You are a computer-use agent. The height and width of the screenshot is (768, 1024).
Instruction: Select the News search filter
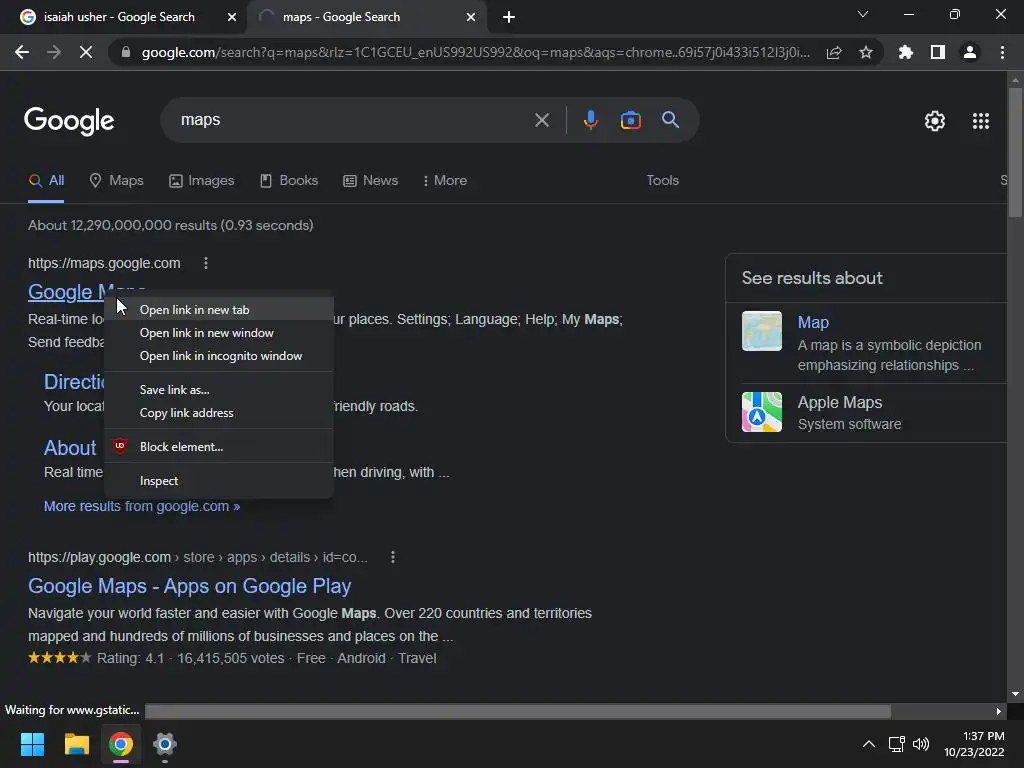[370, 180]
